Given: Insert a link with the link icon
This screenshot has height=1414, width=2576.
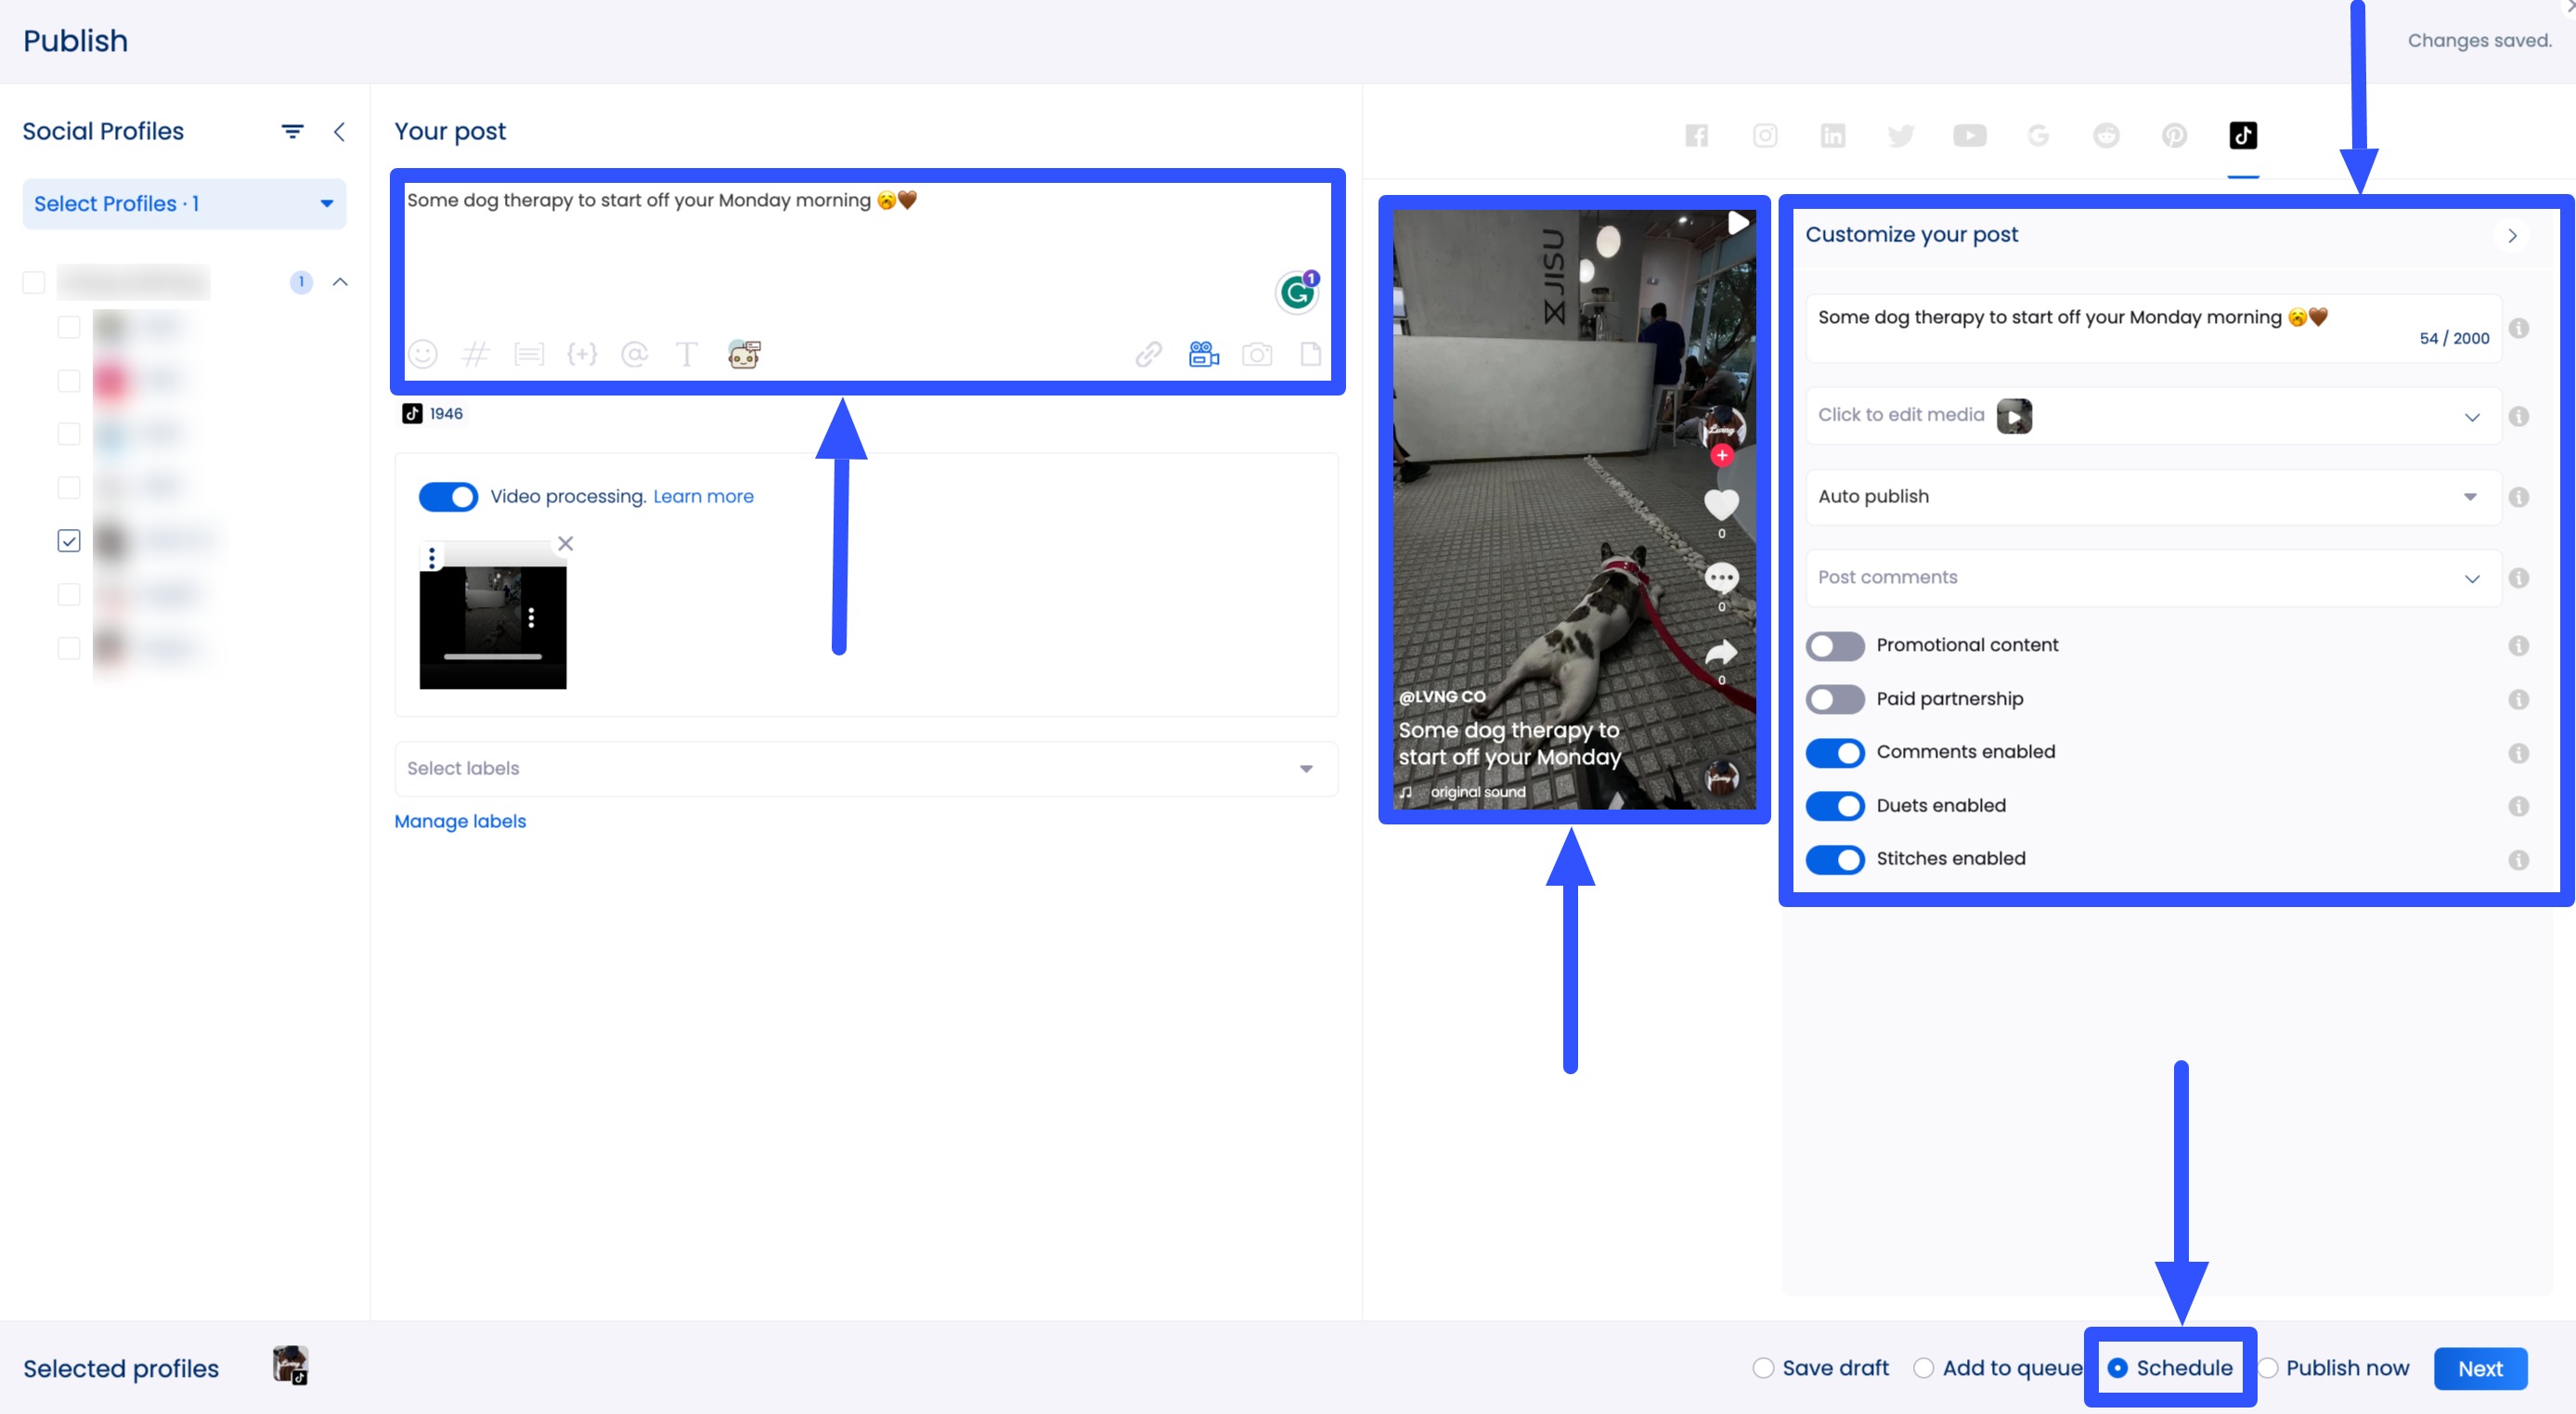Looking at the screenshot, I should (x=1148, y=354).
